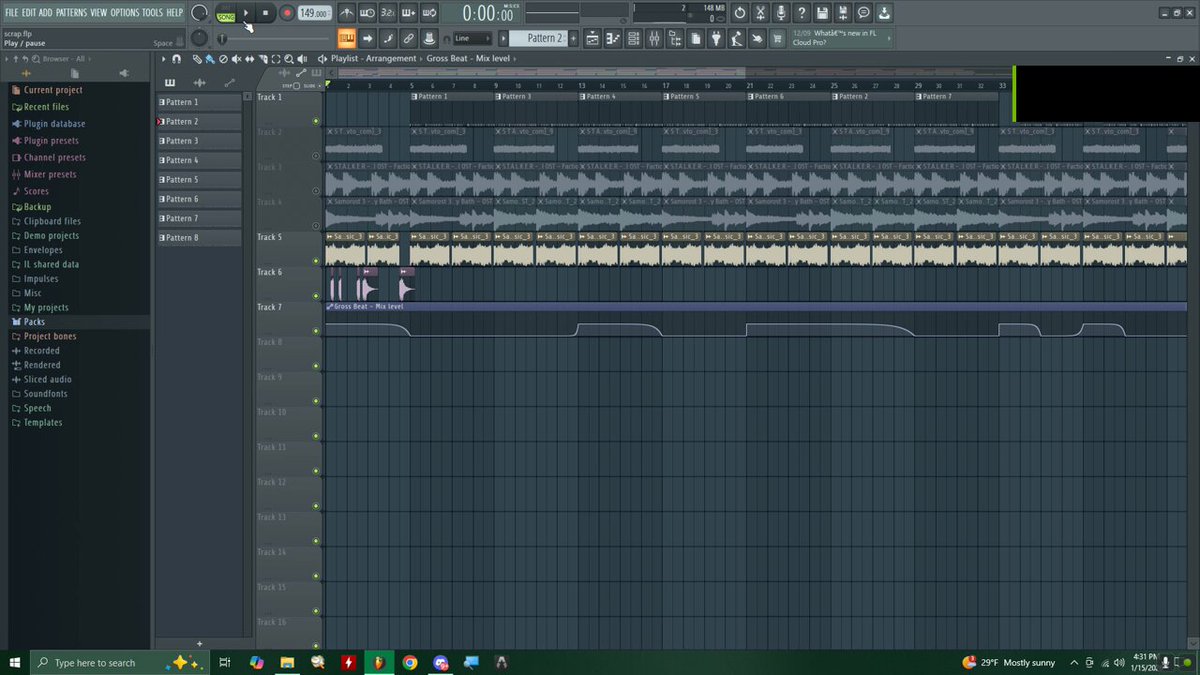Open the PATTERNS menu
Screen dimensions: 1200x675
pyautogui.click(x=71, y=12)
